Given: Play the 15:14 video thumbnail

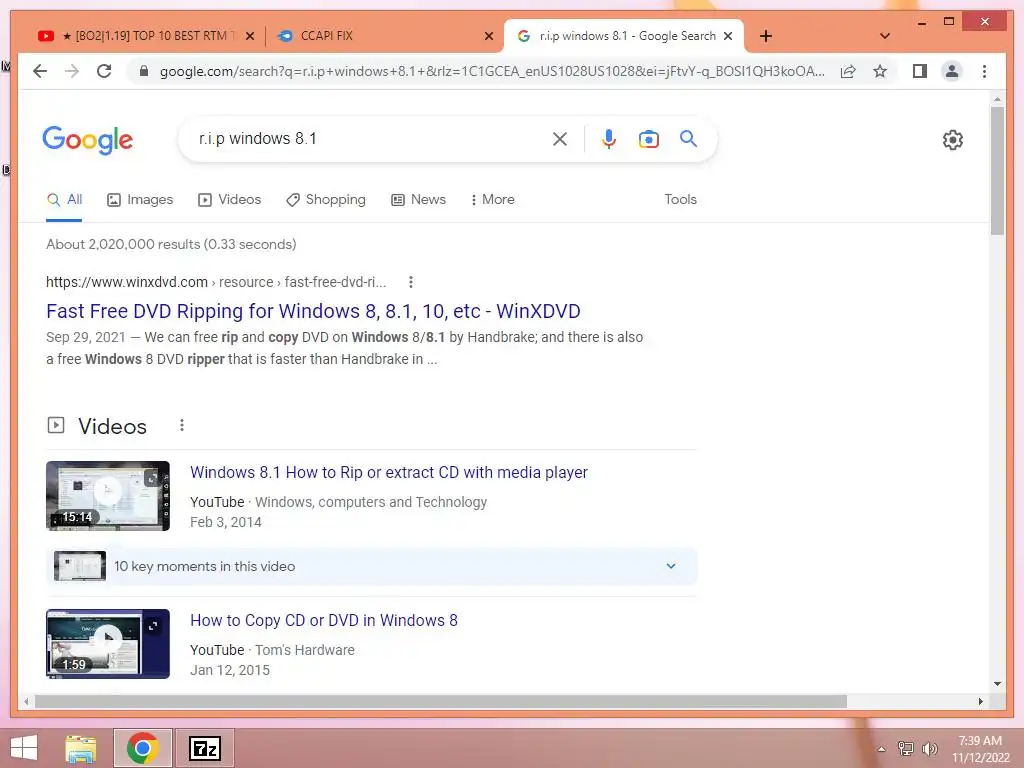Looking at the screenshot, I should pos(108,496).
